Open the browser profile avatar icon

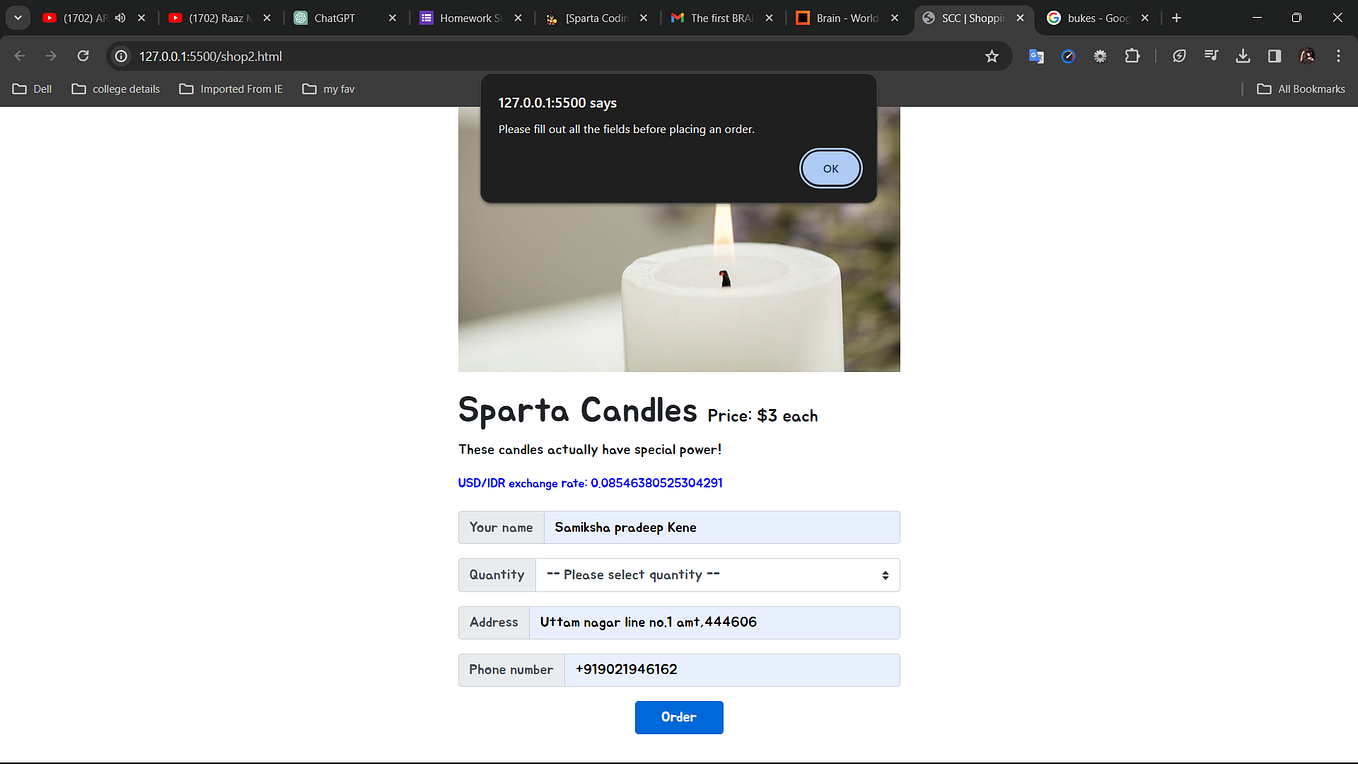coord(1306,56)
